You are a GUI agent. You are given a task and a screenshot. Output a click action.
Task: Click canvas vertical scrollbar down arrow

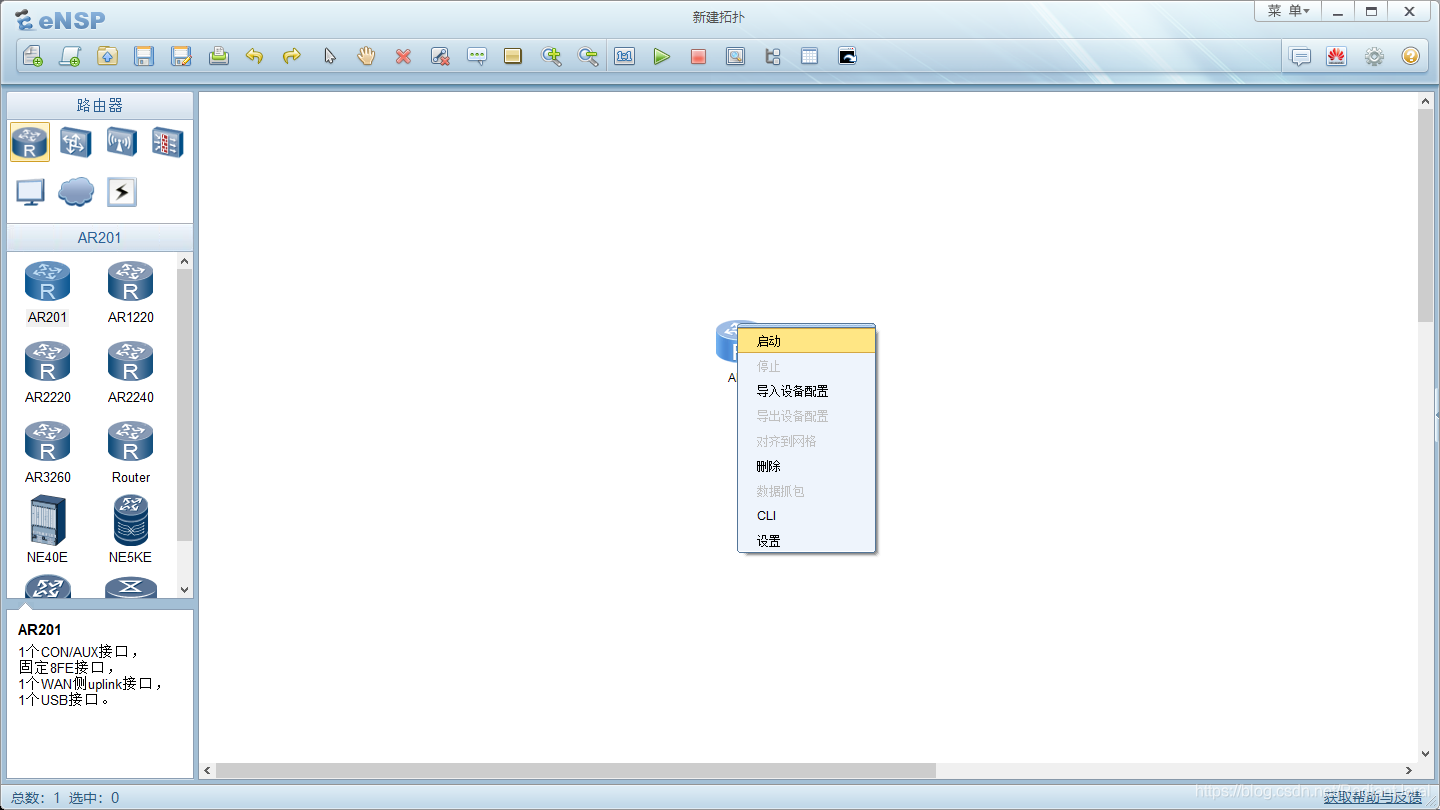click(1426, 754)
